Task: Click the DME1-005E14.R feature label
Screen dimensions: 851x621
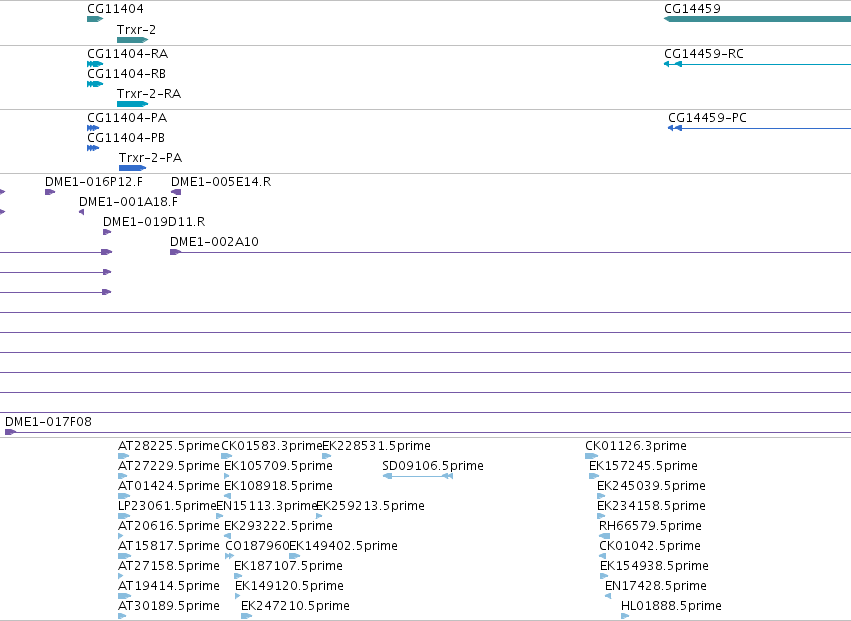Action: tap(221, 182)
